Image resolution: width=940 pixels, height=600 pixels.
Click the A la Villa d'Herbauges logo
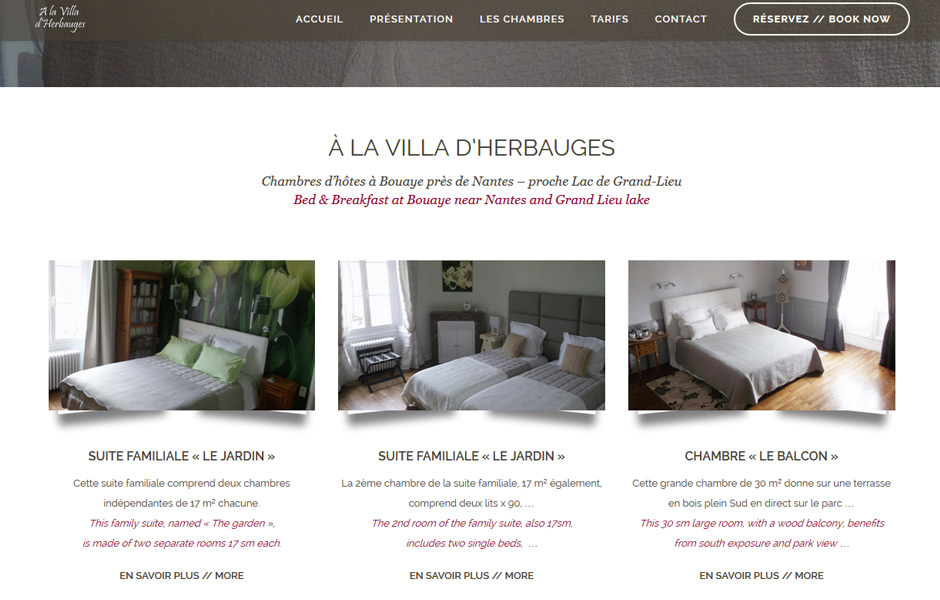point(60,18)
